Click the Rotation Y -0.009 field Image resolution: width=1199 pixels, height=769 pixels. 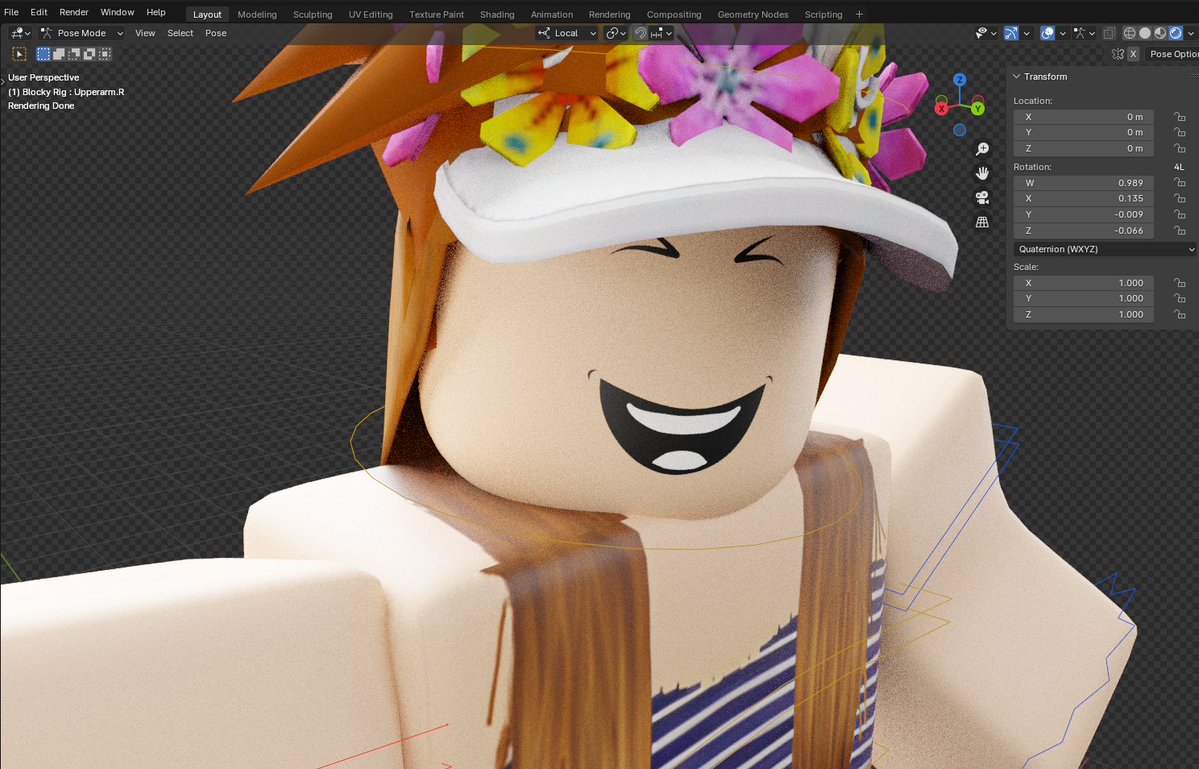coord(1083,214)
